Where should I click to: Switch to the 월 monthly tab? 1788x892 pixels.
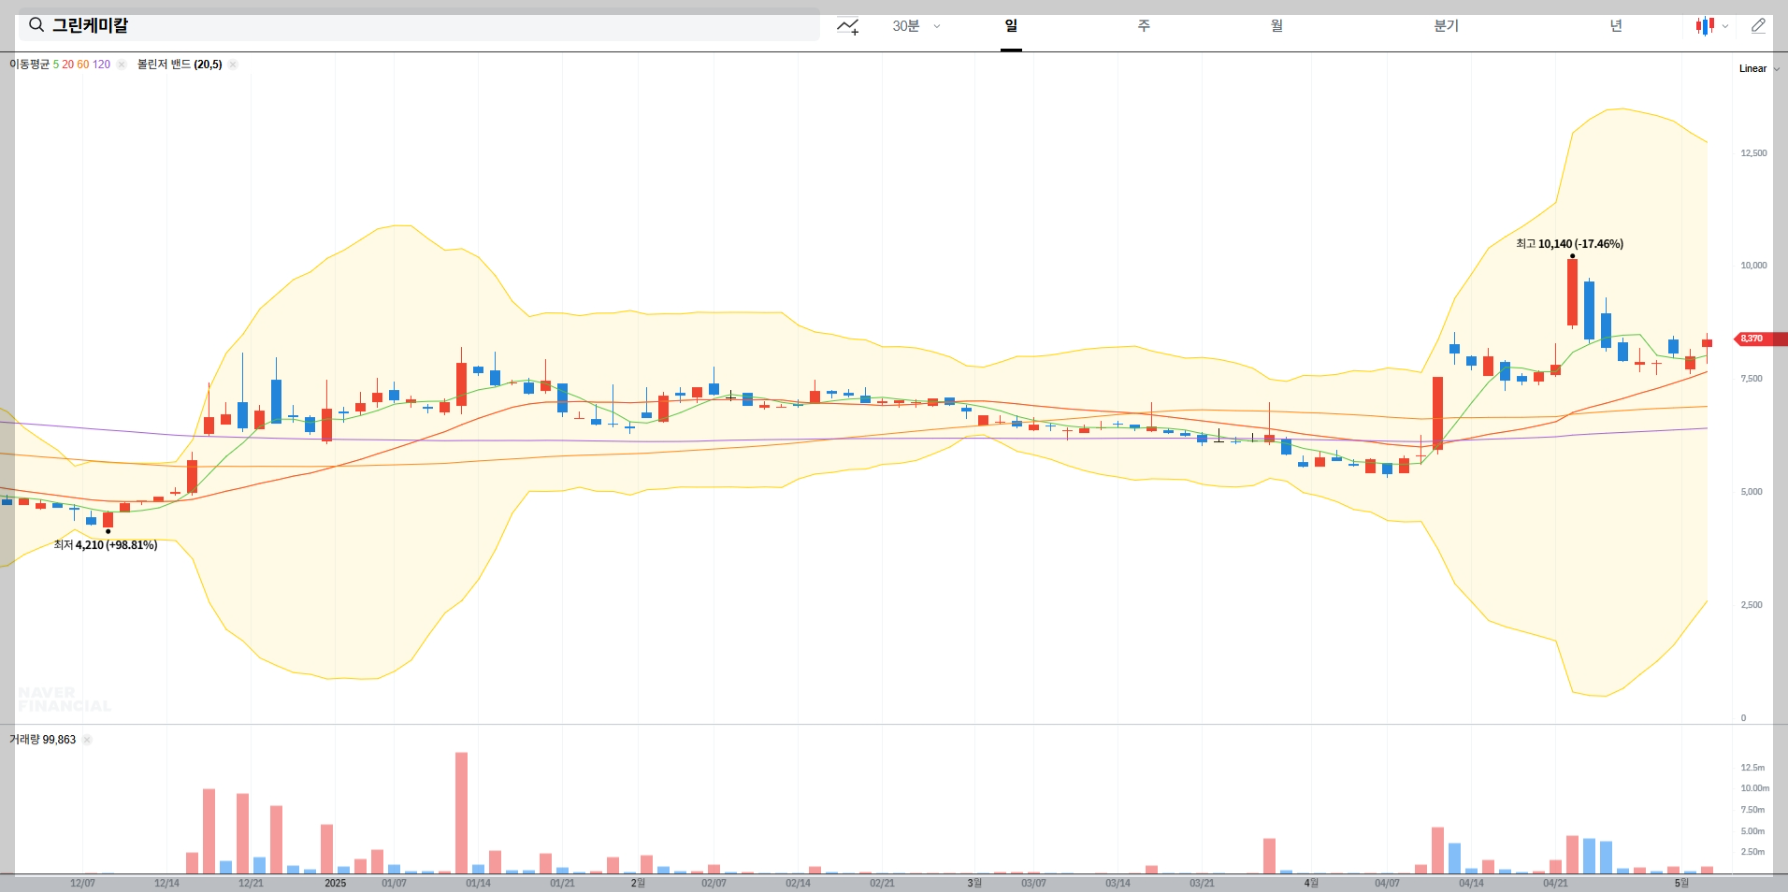pos(1277,26)
